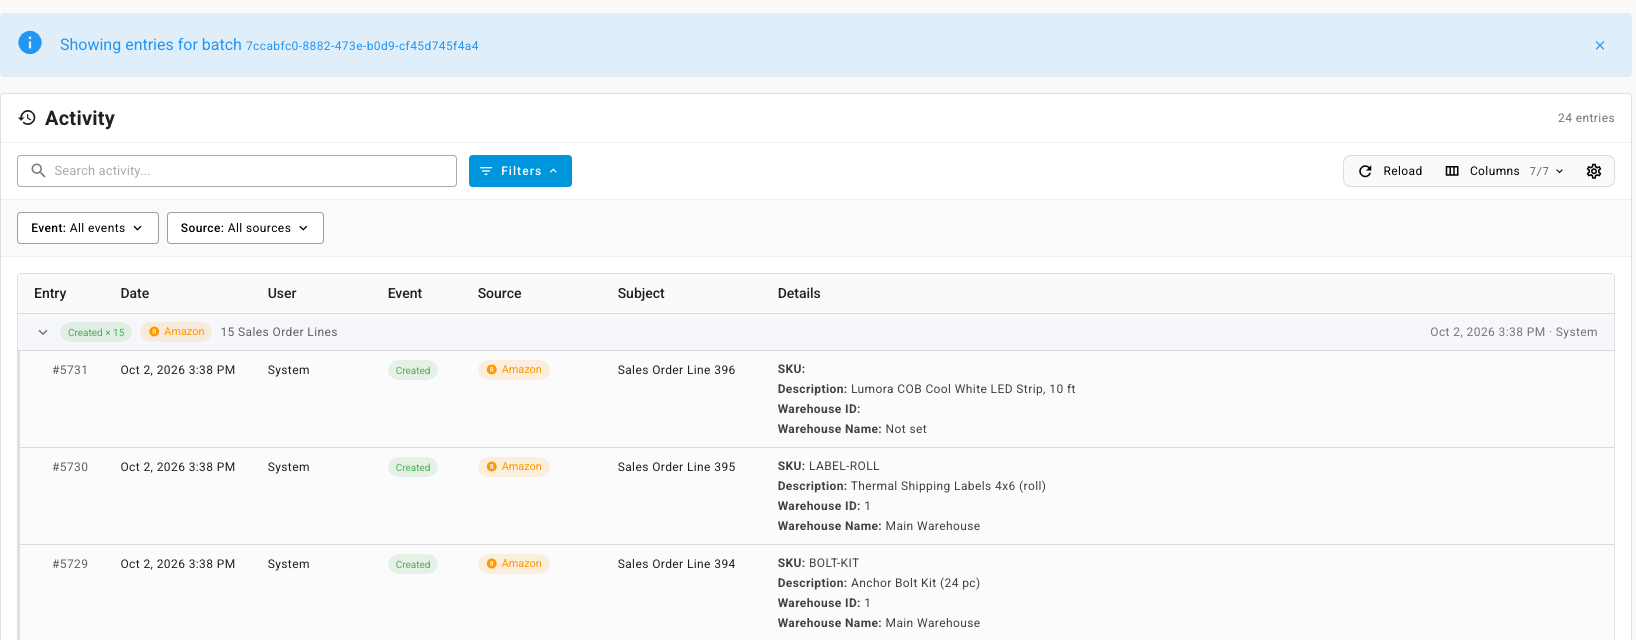
Task: Click Created badge on entry #5729
Action: (x=413, y=564)
